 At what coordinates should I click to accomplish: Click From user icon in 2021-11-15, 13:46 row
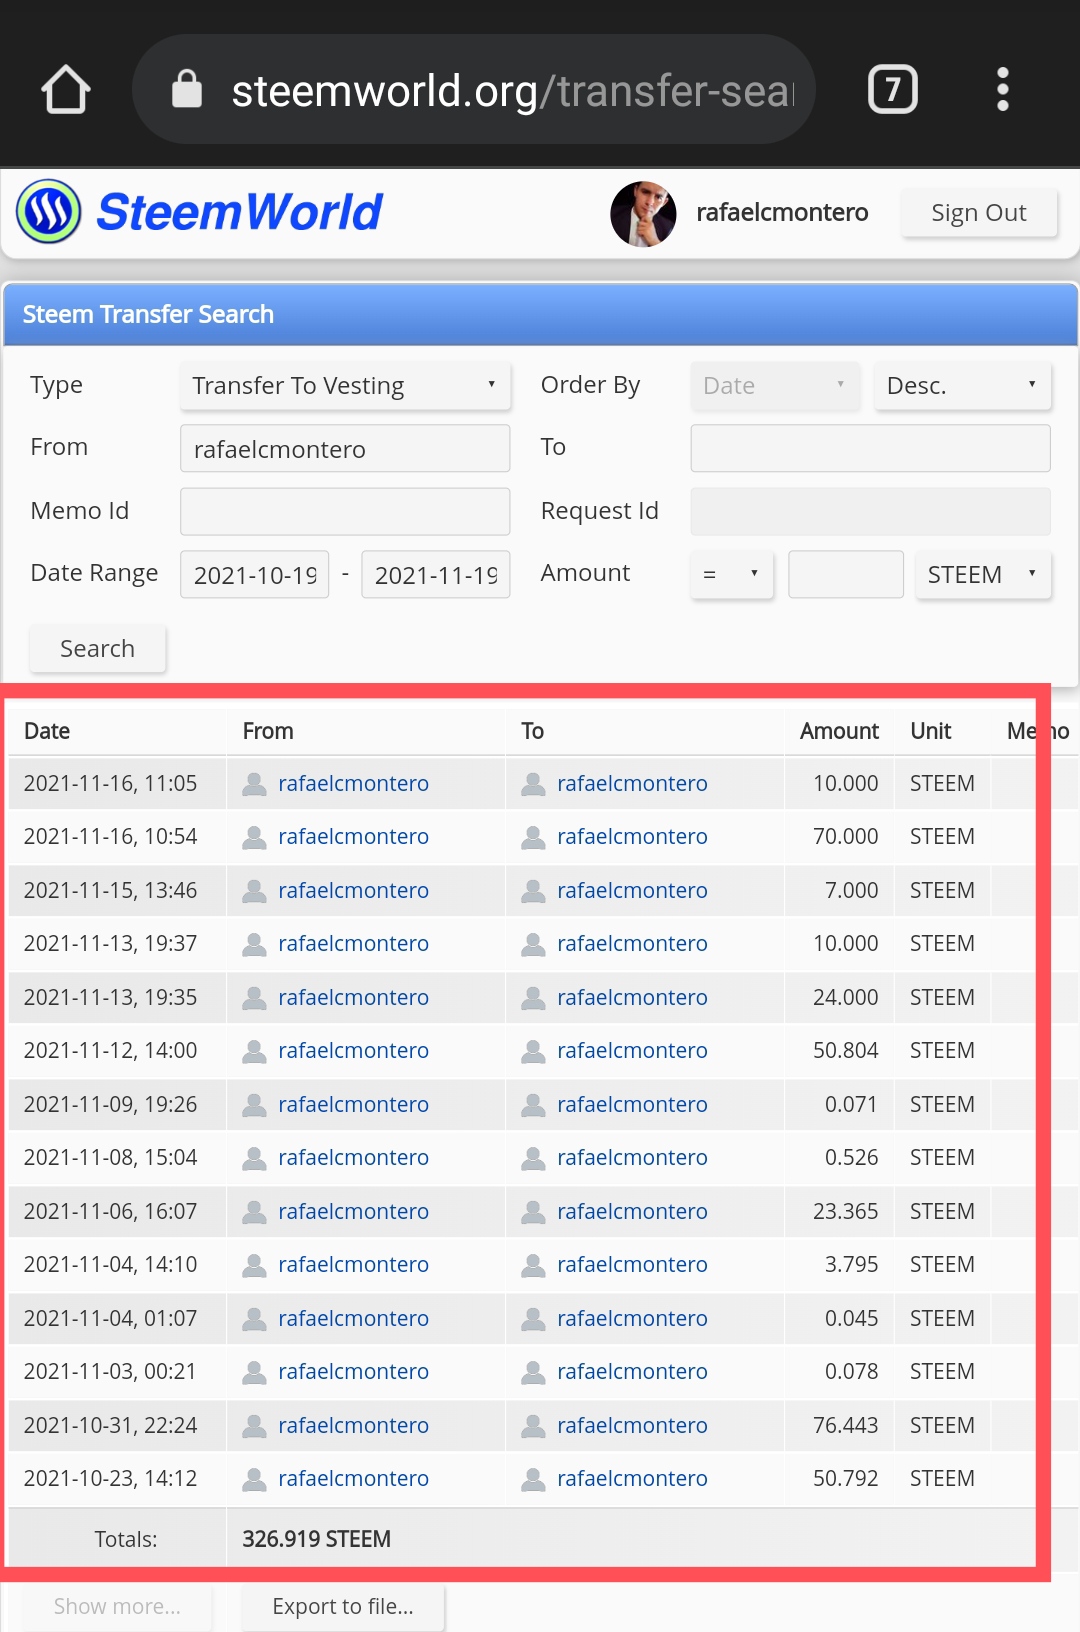pos(255,891)
